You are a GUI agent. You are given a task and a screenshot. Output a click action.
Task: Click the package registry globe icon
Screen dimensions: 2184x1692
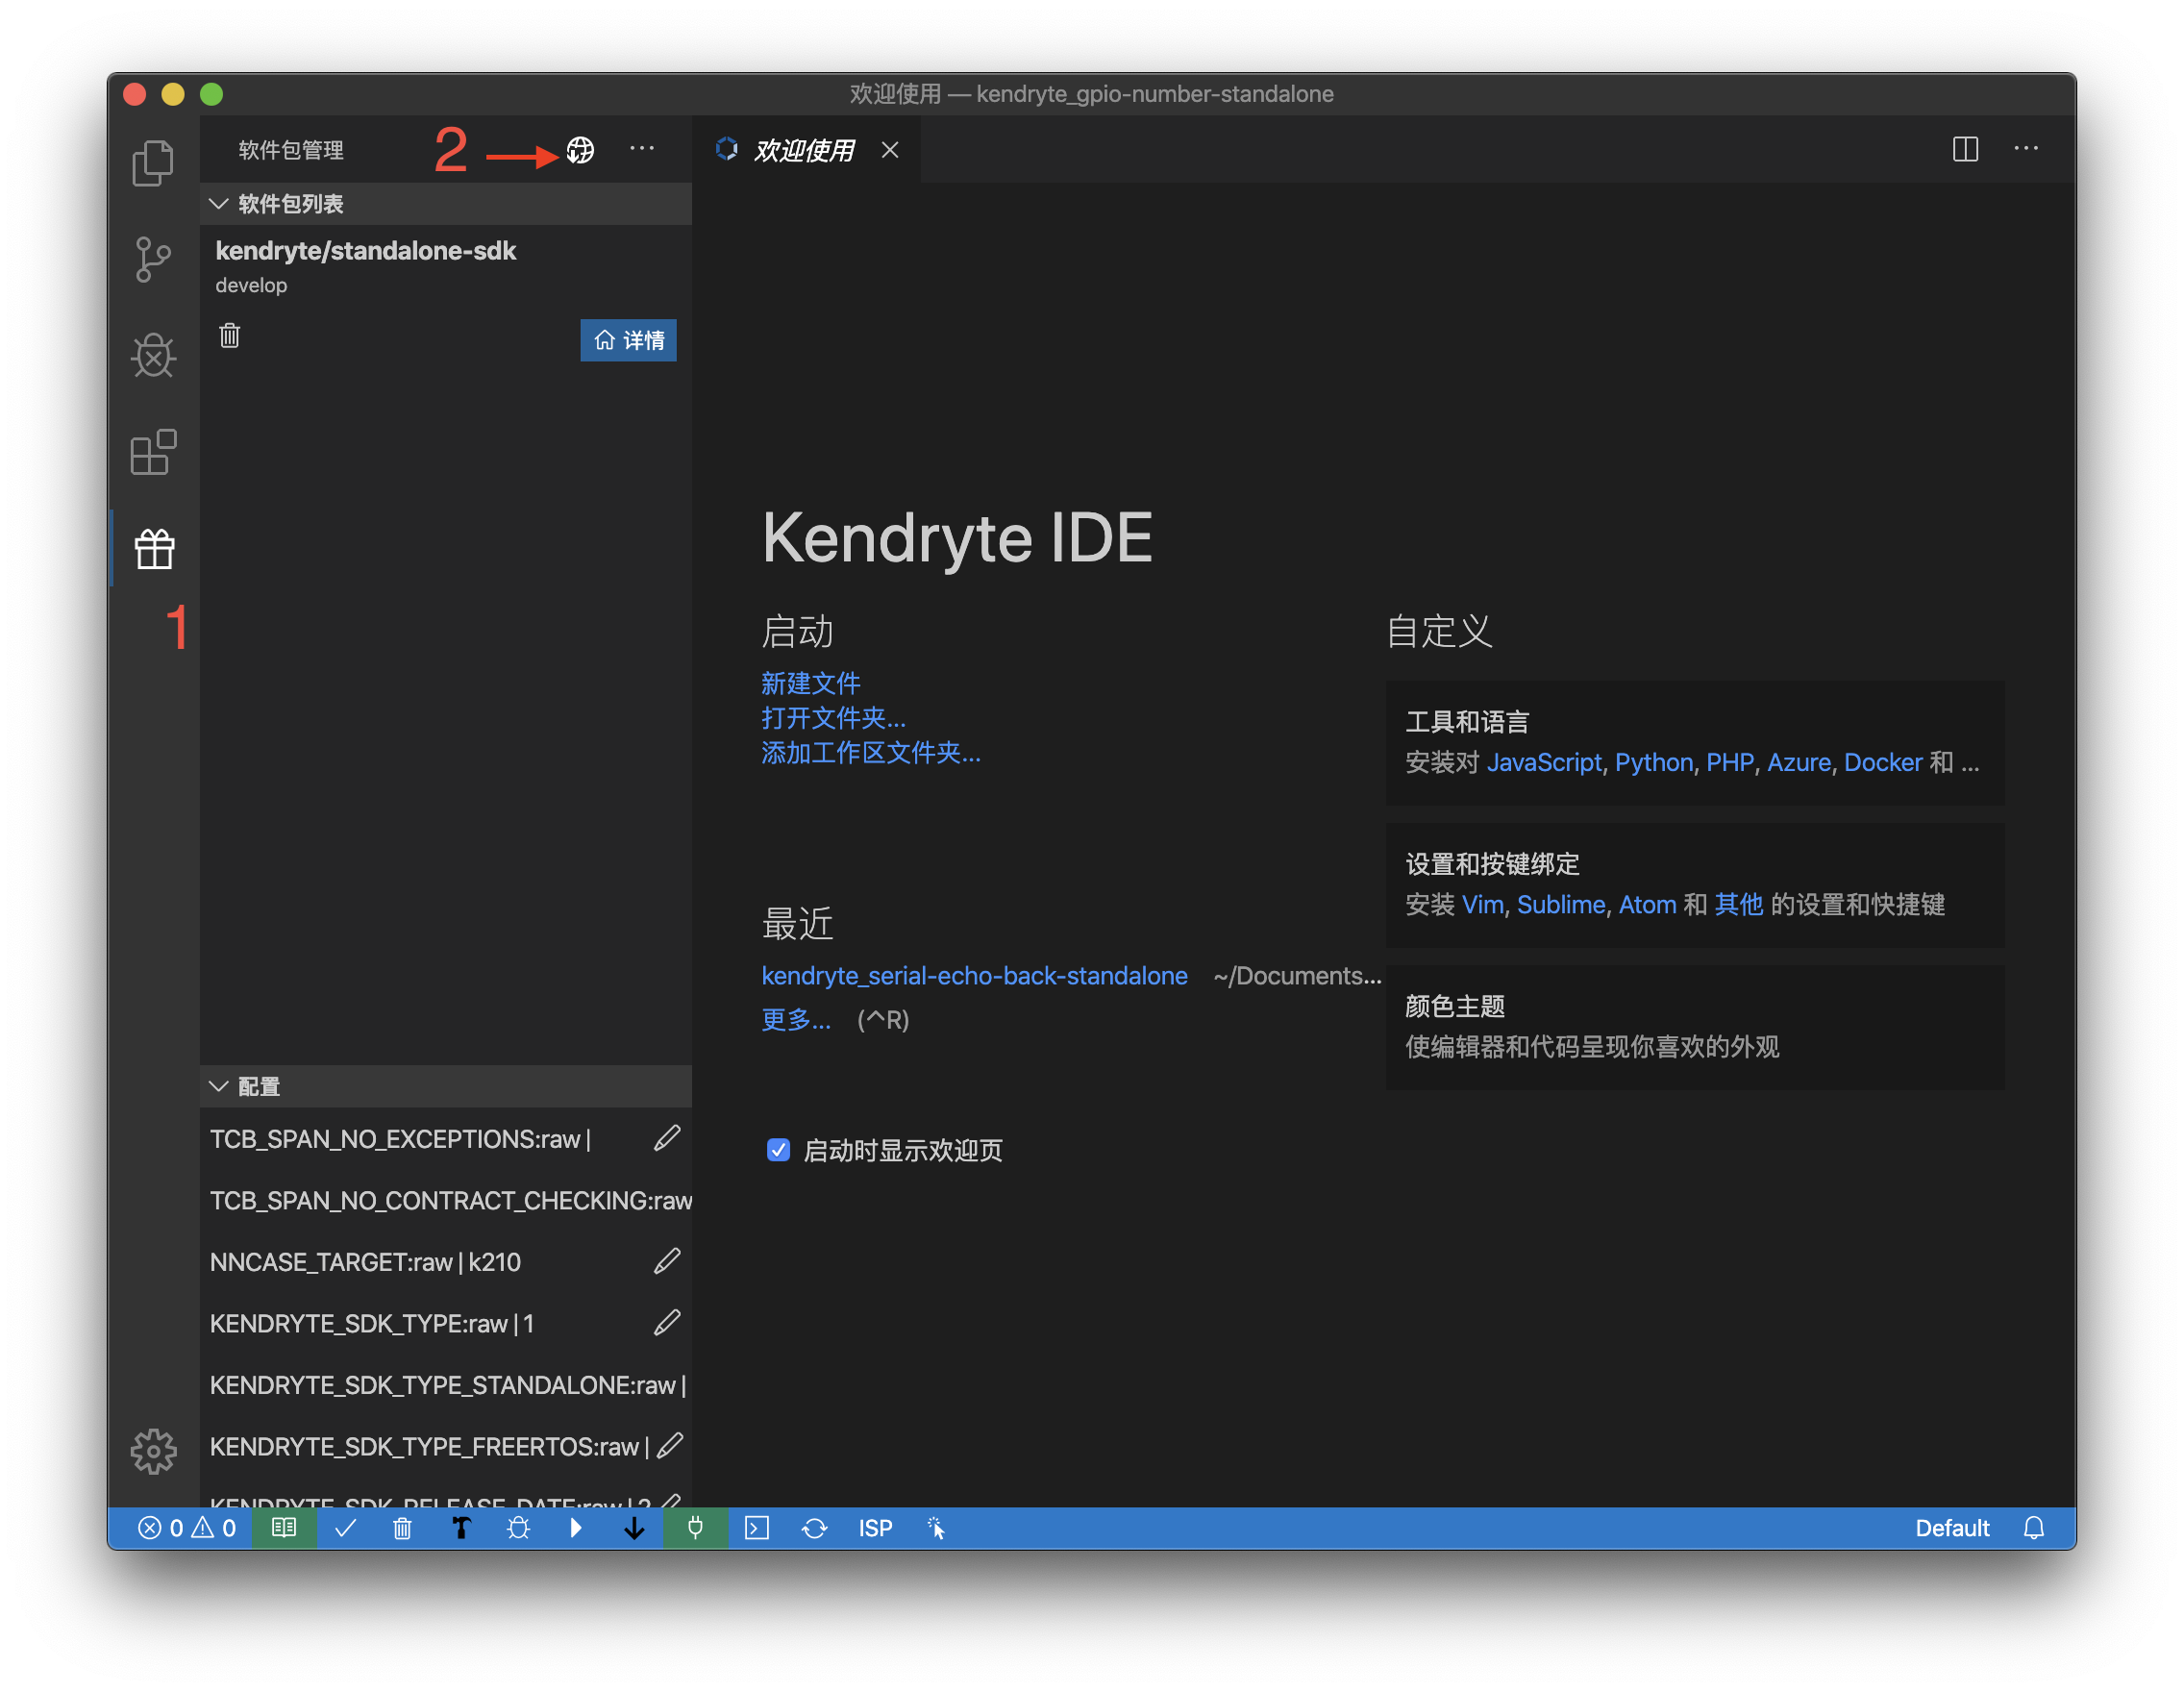click(580, 150)
